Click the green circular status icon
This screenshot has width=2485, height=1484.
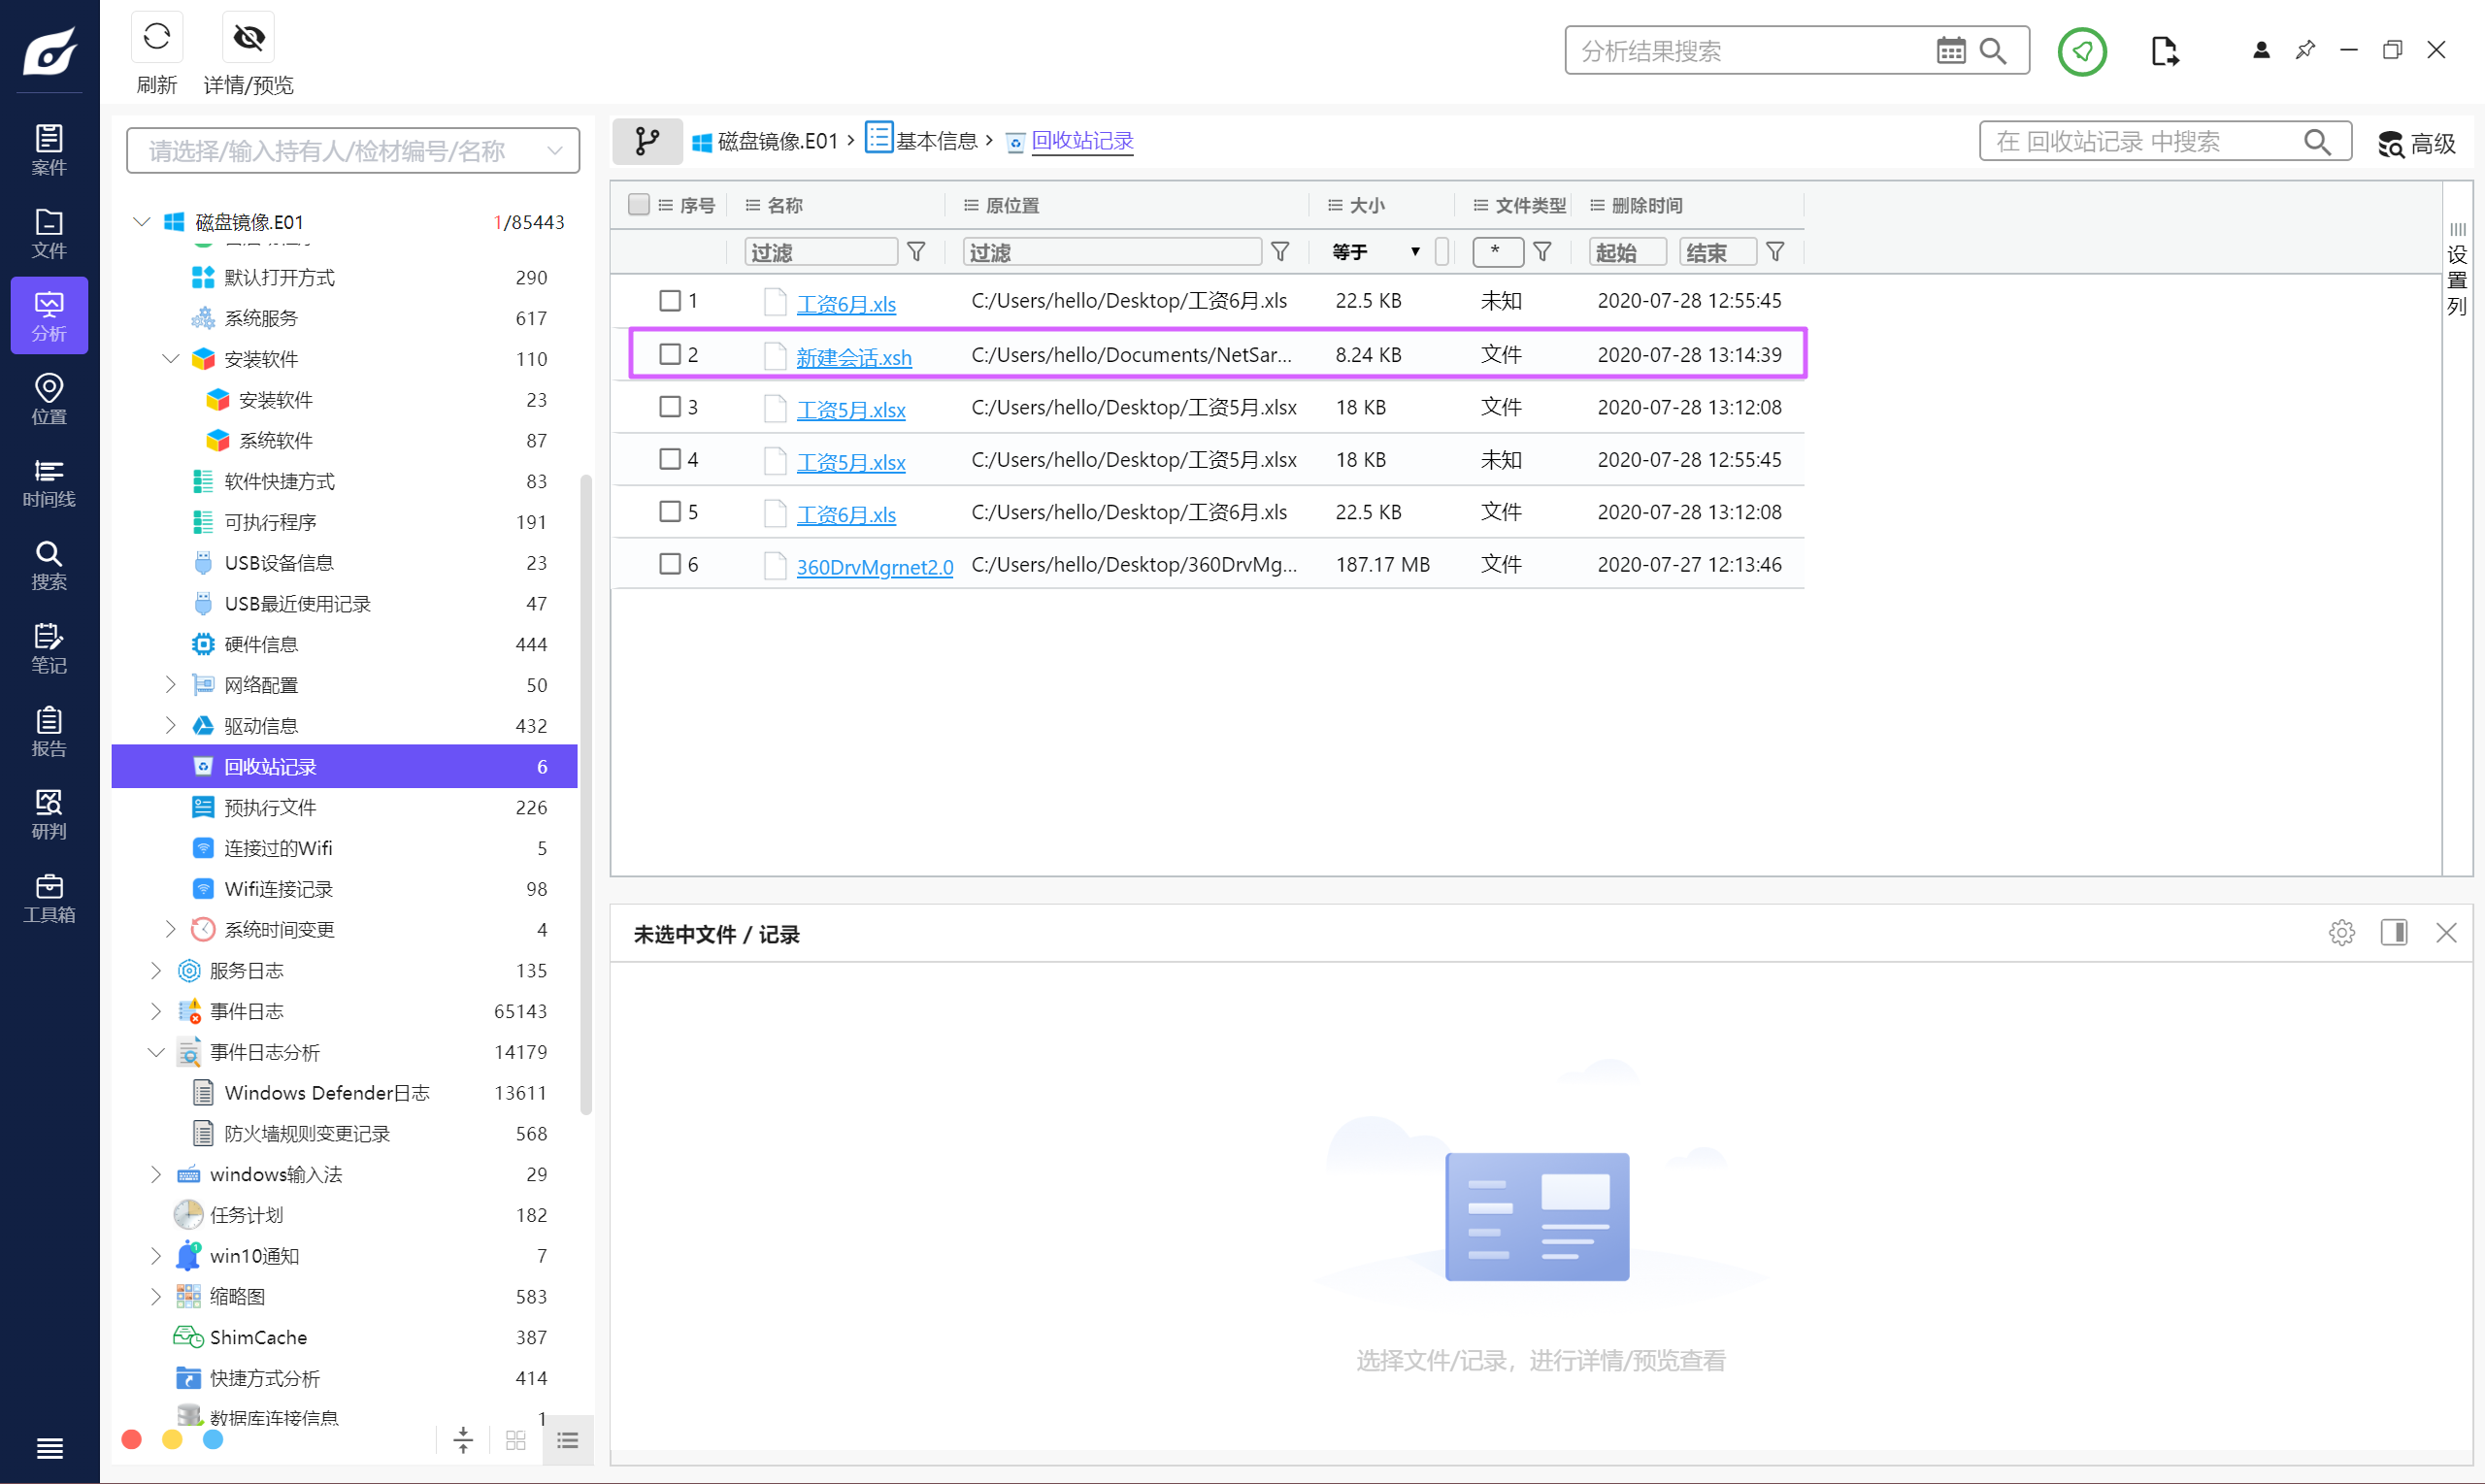click(x=2082, y=51)
